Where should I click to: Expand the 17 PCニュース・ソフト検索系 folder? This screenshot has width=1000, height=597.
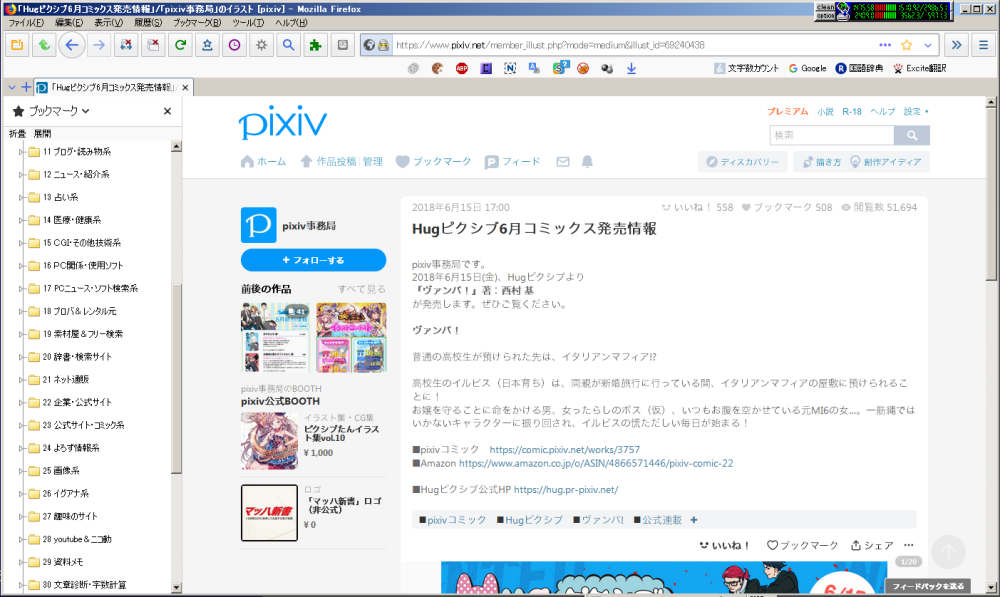coord(21,288)
